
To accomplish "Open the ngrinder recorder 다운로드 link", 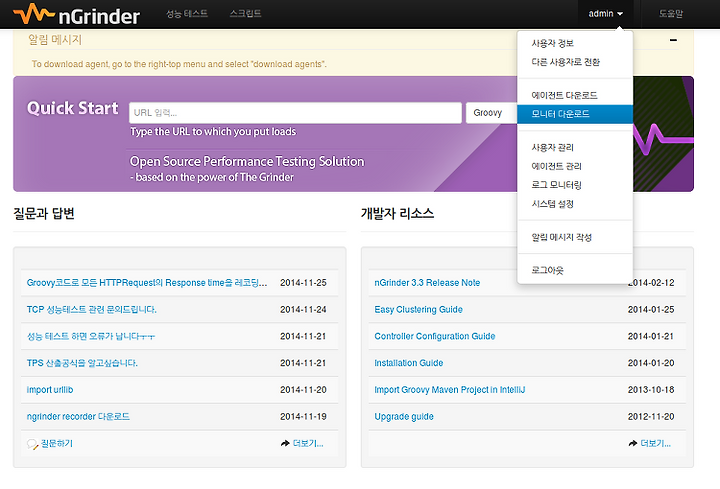I will pyautogui.click(x=78, y=416).
